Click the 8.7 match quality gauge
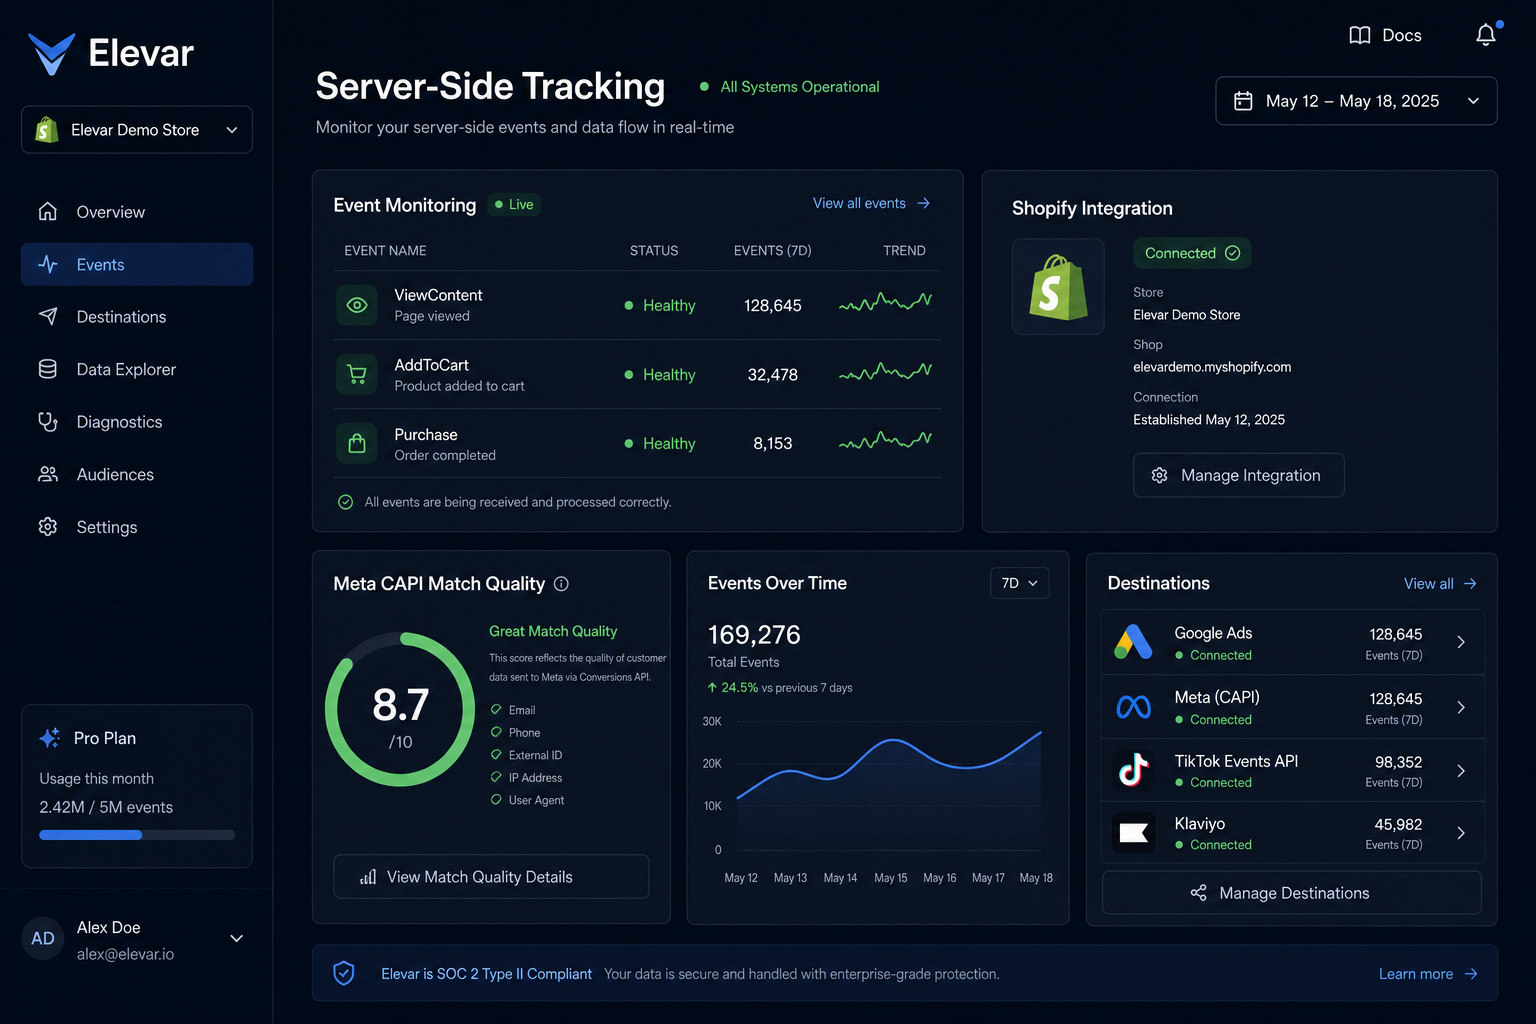This screenshot has width=1536, height=1024. pyautogui.click(x=400, y=709)
